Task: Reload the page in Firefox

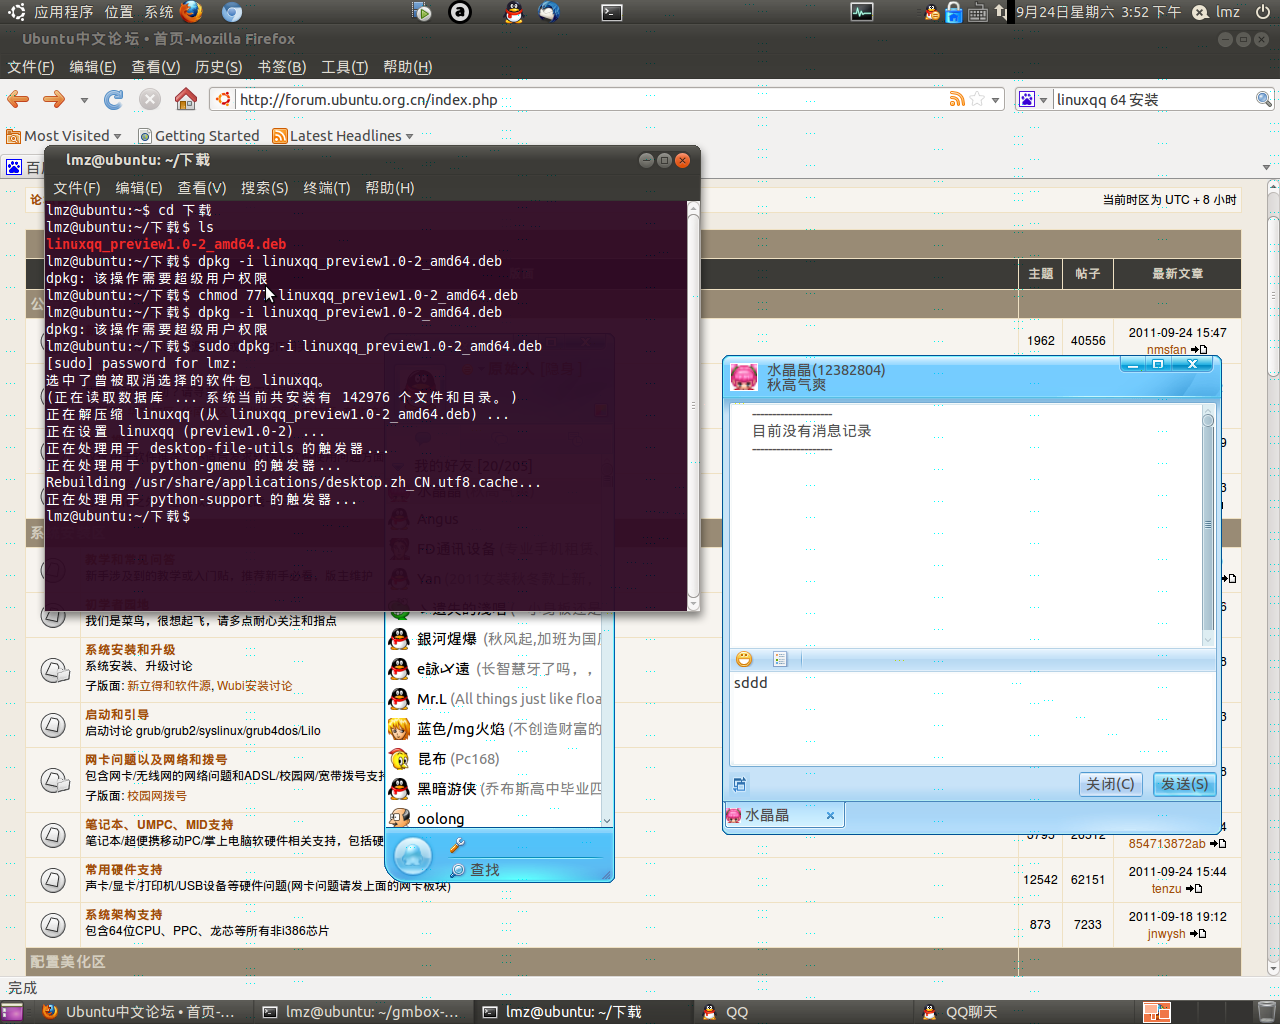Action: click(x=113, y=99)
